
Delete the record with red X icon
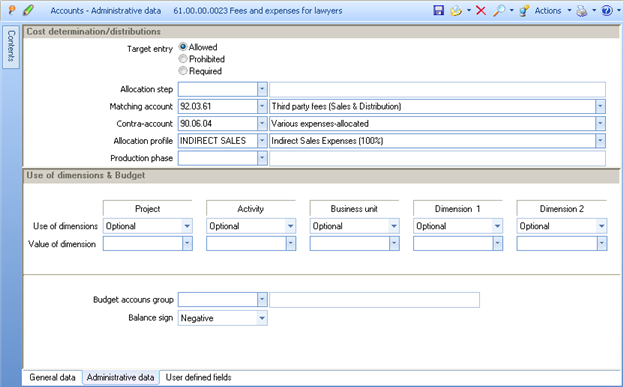(x=481, y=11)
